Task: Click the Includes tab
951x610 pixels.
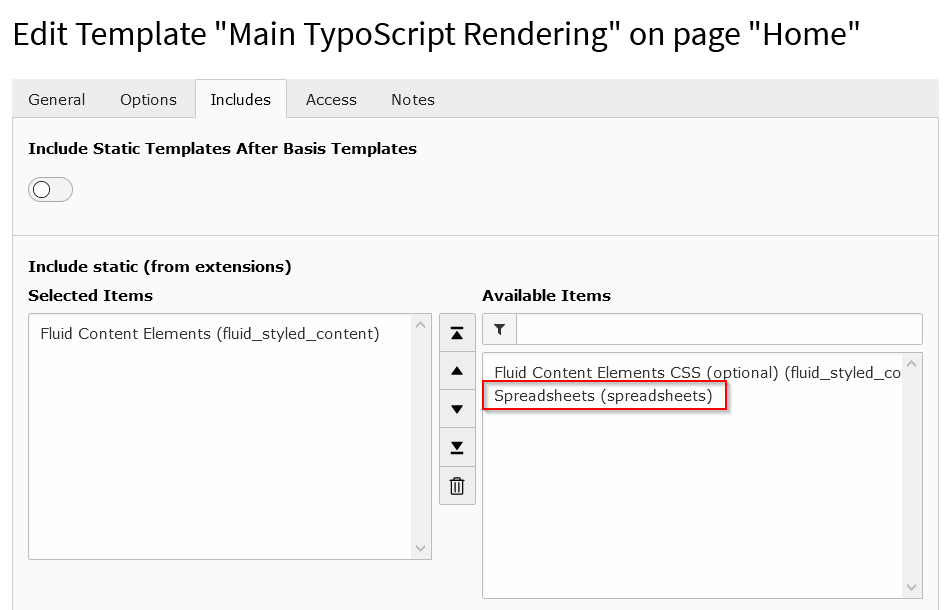Action: point(240,99)
